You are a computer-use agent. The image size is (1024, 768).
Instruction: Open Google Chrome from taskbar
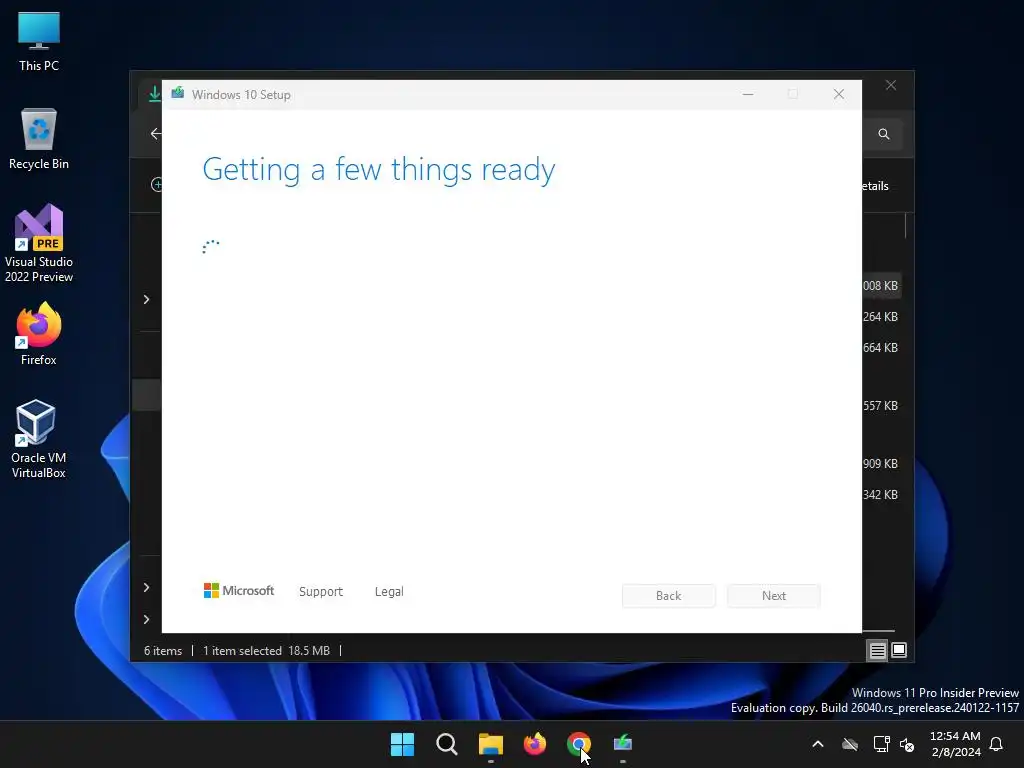(x=579, y=744)
